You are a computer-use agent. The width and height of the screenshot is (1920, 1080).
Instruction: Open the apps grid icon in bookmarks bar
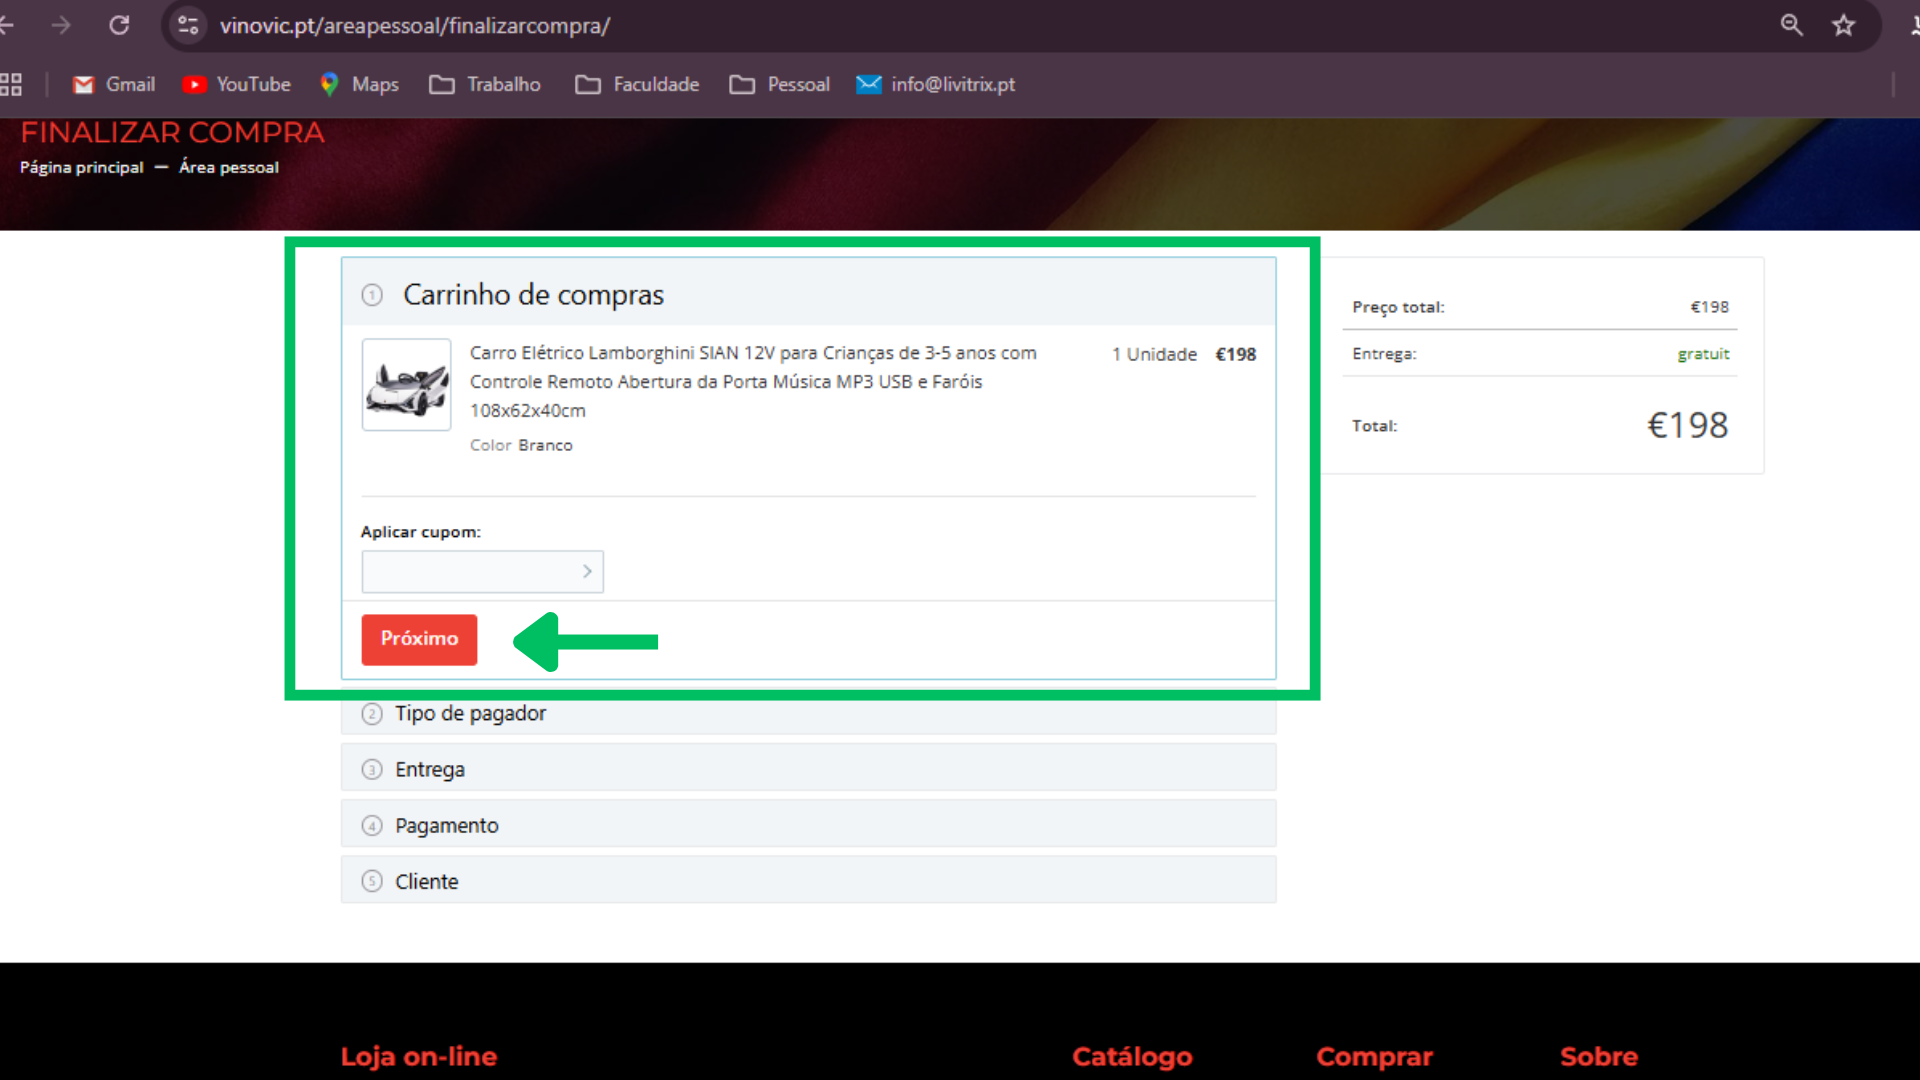[11, 85]
